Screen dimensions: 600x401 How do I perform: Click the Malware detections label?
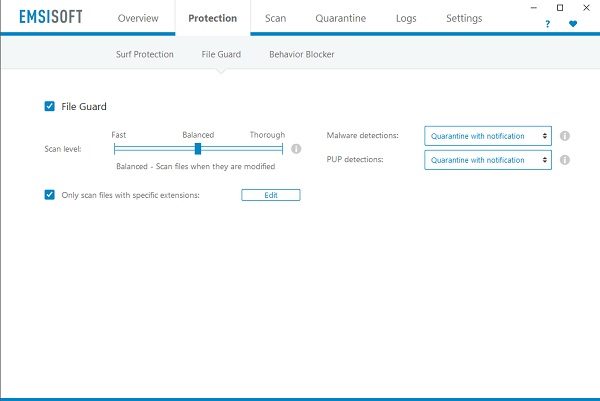pos(362,135)
